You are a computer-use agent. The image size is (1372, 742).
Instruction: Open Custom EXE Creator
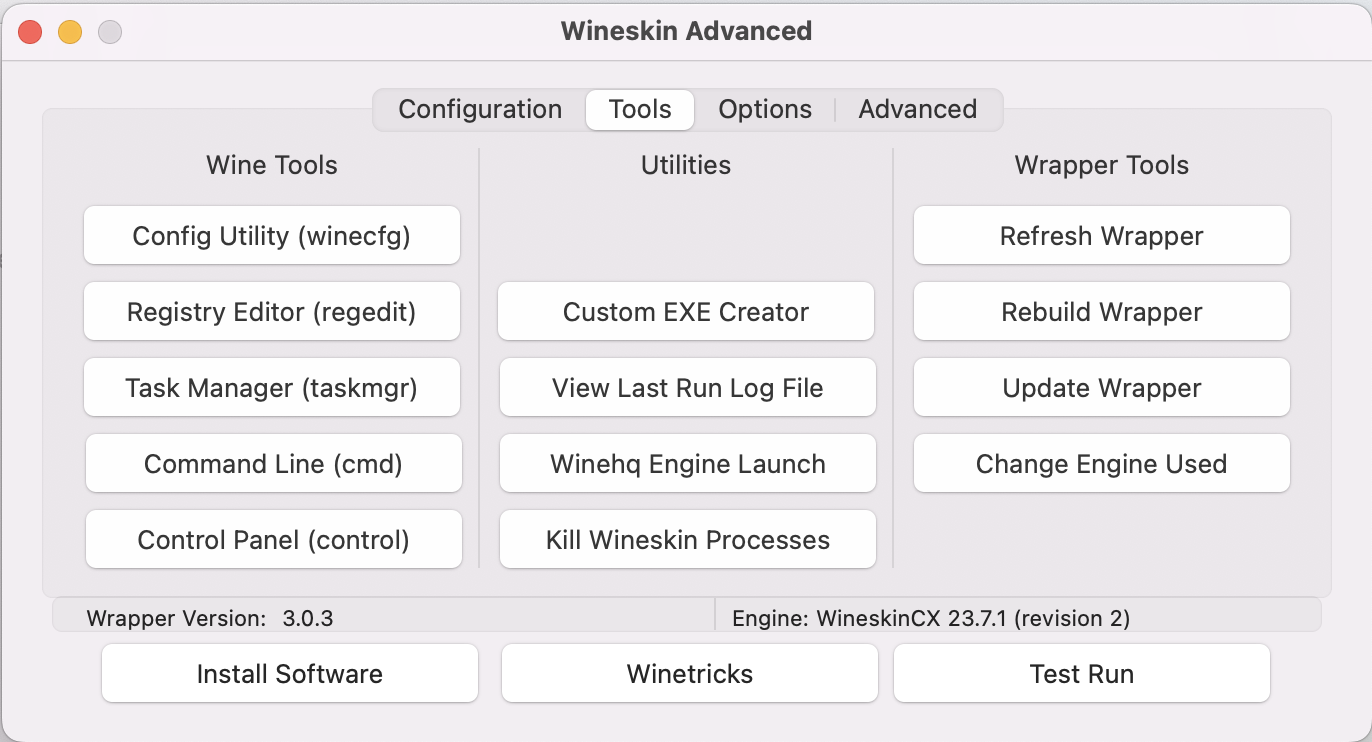tap(686, 312)
